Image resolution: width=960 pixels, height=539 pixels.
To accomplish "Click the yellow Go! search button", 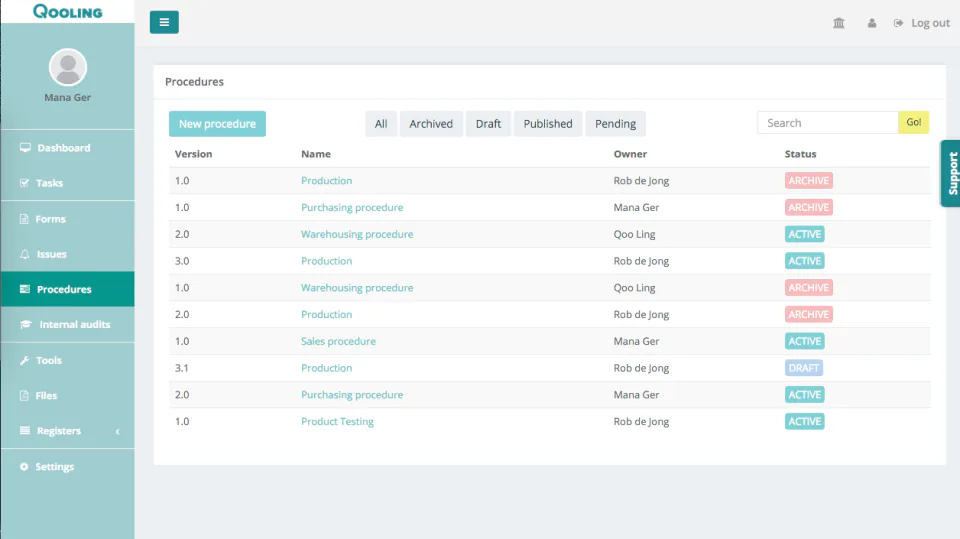I will tap(913, 122).
